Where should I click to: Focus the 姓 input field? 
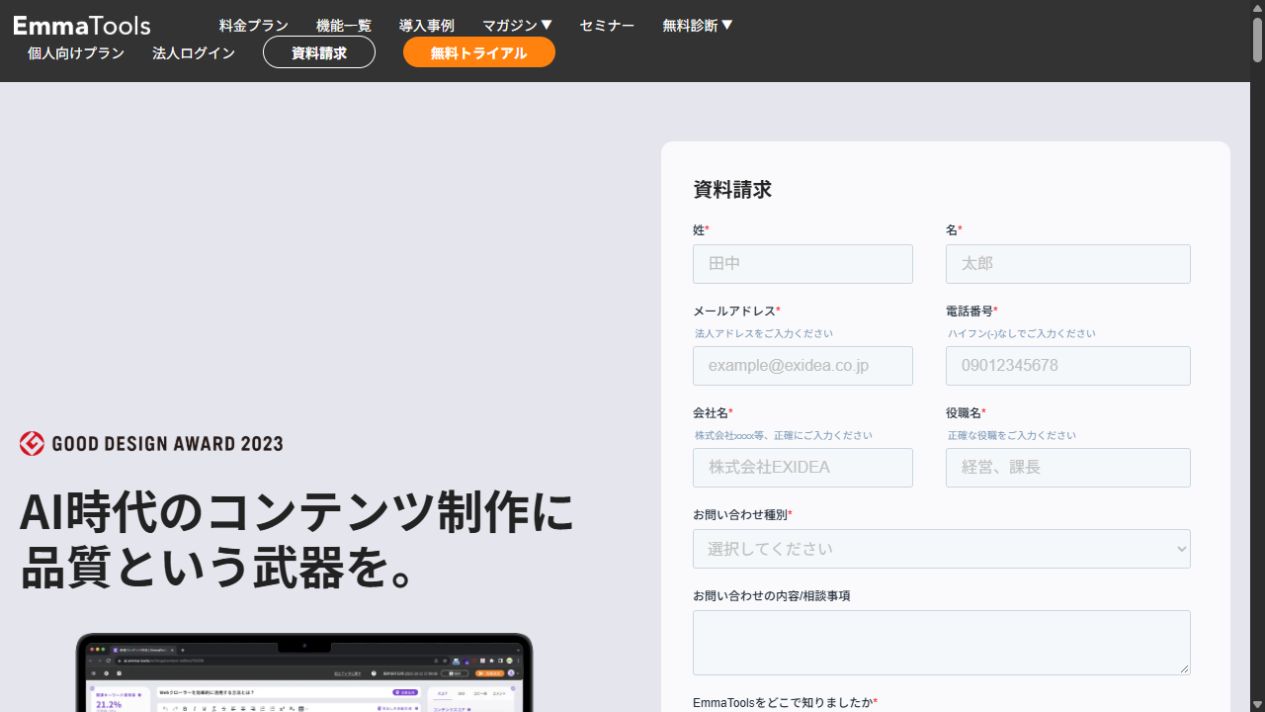point(803,264)
